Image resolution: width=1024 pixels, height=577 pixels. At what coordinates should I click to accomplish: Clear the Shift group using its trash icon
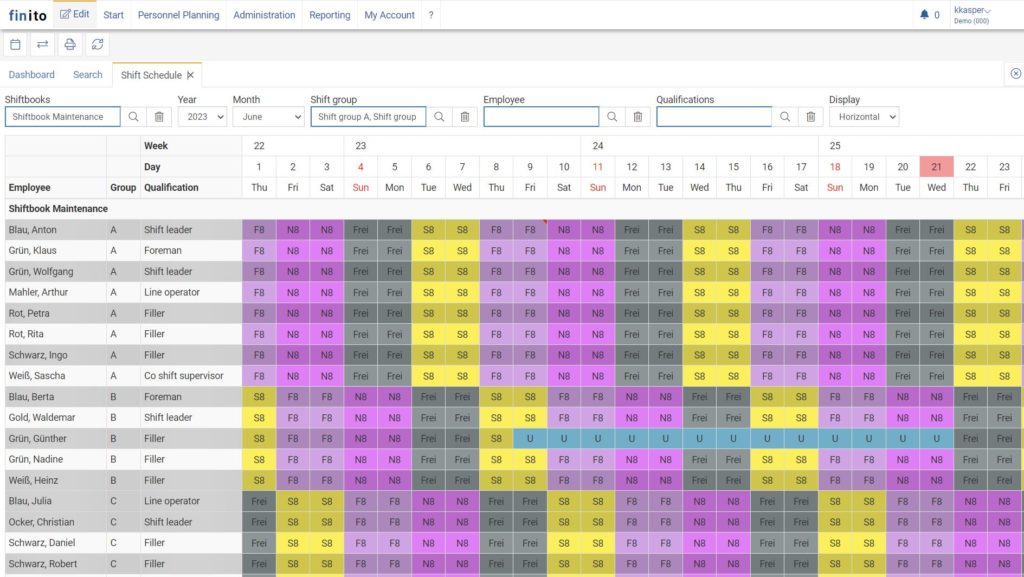(464, 116)
